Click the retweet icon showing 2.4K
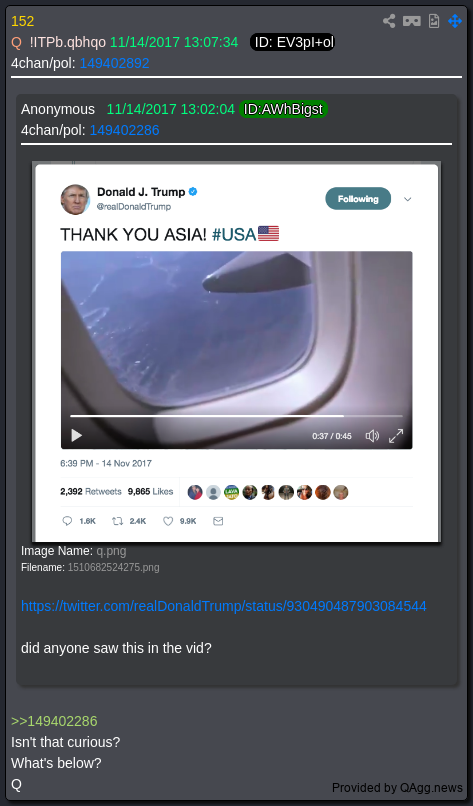Viewport: 473px width, 806px height. point(118,521)
